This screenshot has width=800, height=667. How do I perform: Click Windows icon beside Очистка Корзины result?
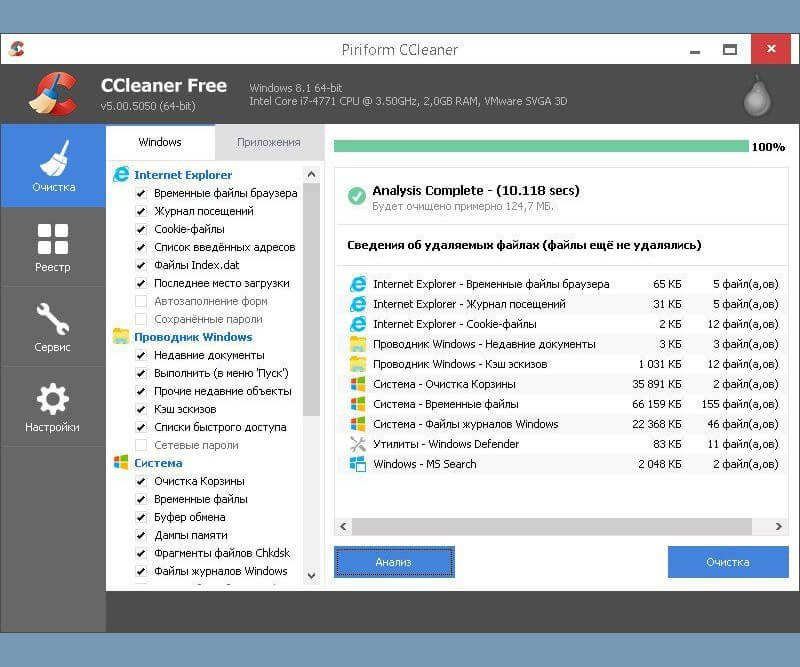[x=358, y=384]
